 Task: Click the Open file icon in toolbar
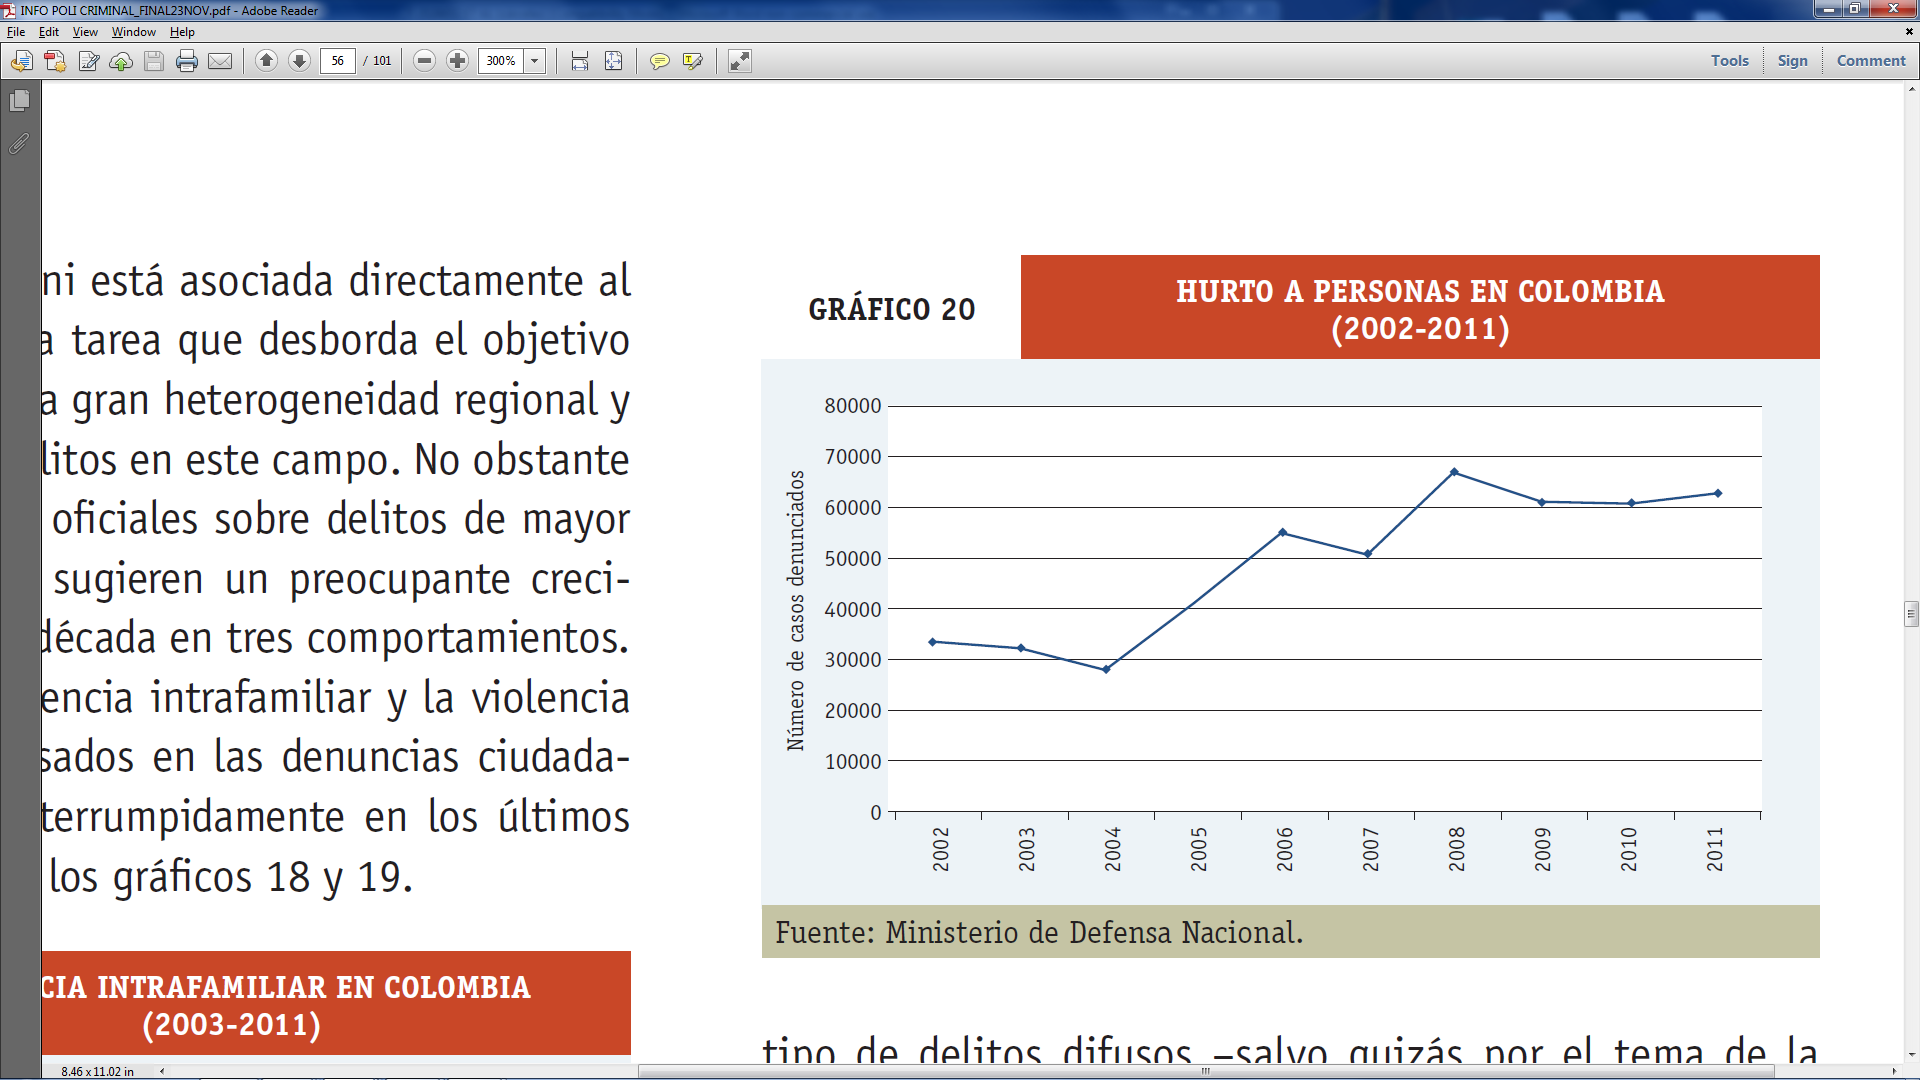coord(21,61)
